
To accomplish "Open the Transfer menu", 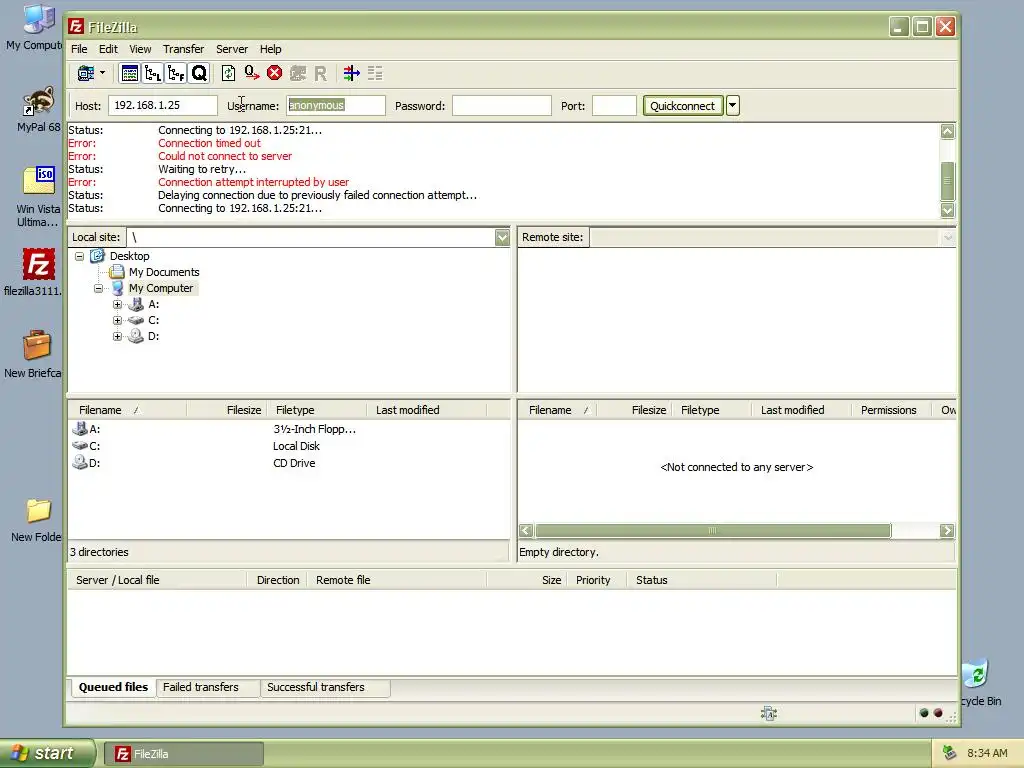I will pyautogui.click(x=183, y=49).
